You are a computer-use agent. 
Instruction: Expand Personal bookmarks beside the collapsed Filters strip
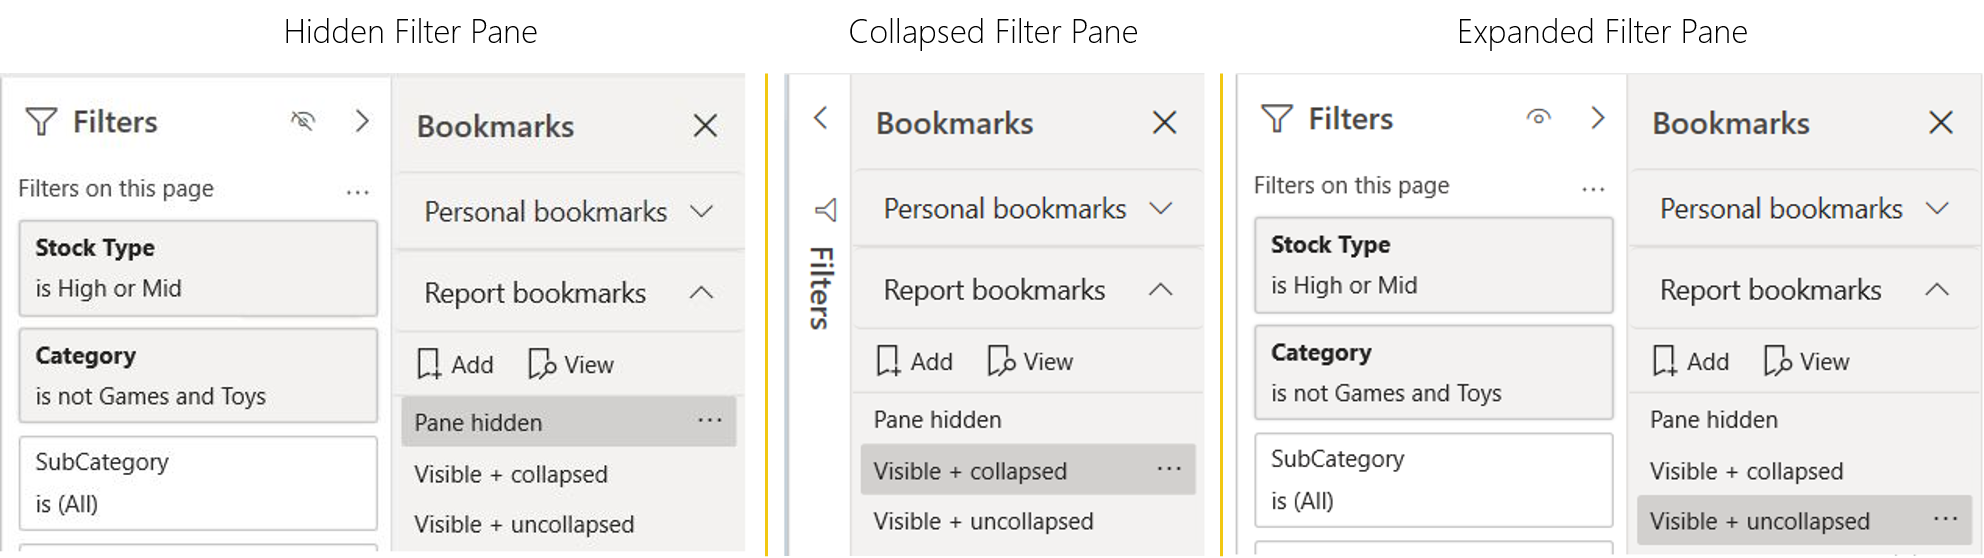coord(1160,209)
